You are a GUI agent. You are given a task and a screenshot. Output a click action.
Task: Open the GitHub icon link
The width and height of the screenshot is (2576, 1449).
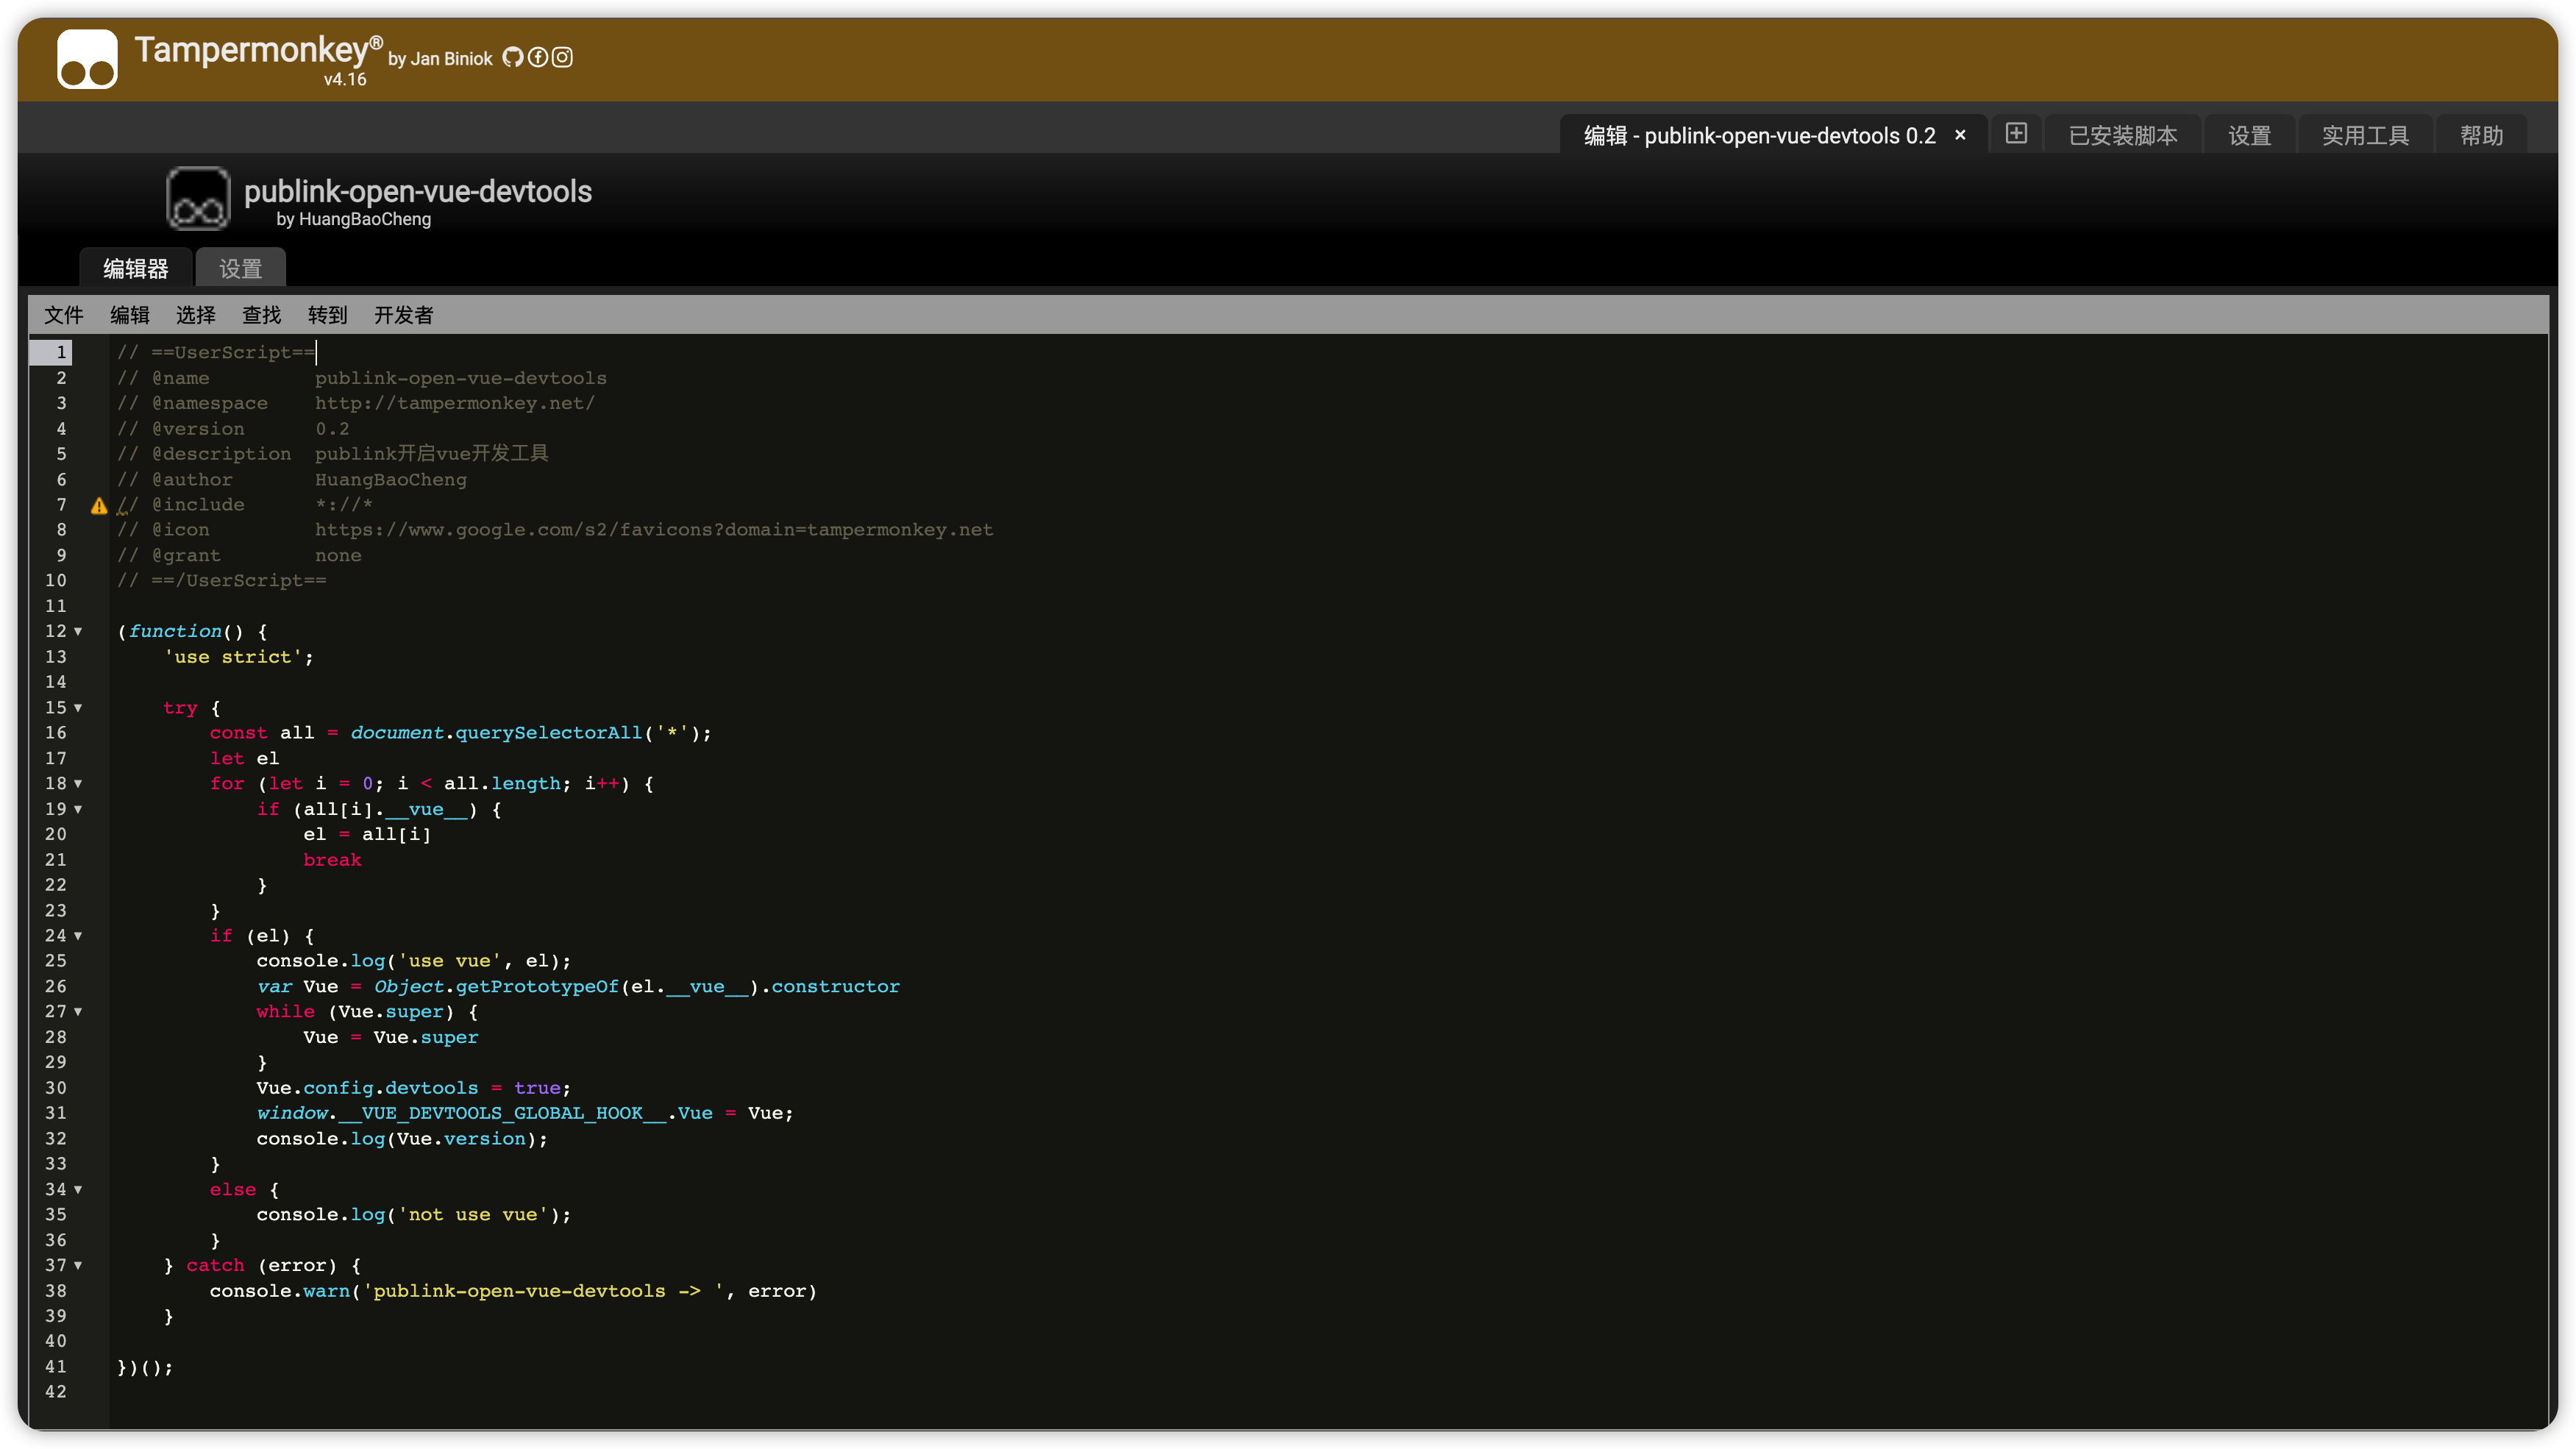(512, 57)
